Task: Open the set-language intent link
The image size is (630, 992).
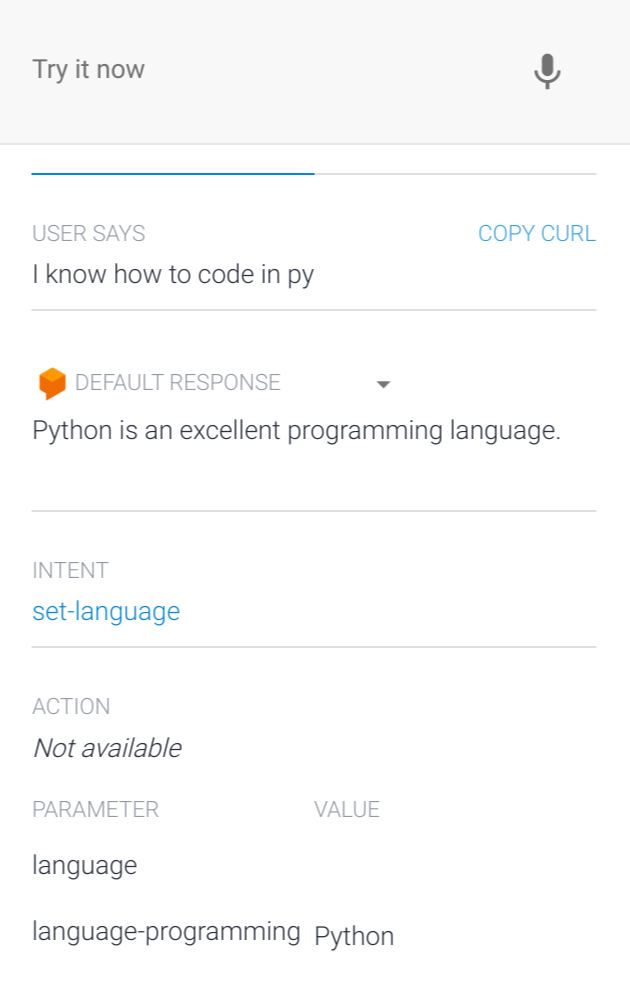Action: (106, 611)
